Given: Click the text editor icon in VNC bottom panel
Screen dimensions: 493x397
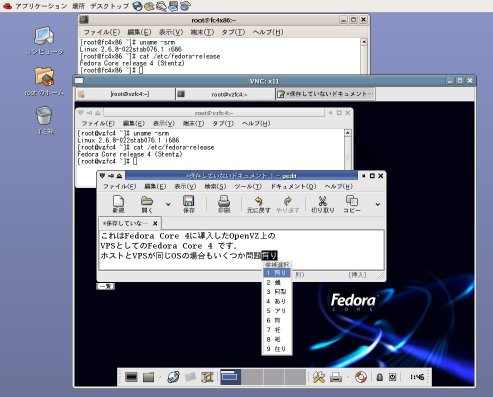Looking at the screenshot, I should pos(207,377).
